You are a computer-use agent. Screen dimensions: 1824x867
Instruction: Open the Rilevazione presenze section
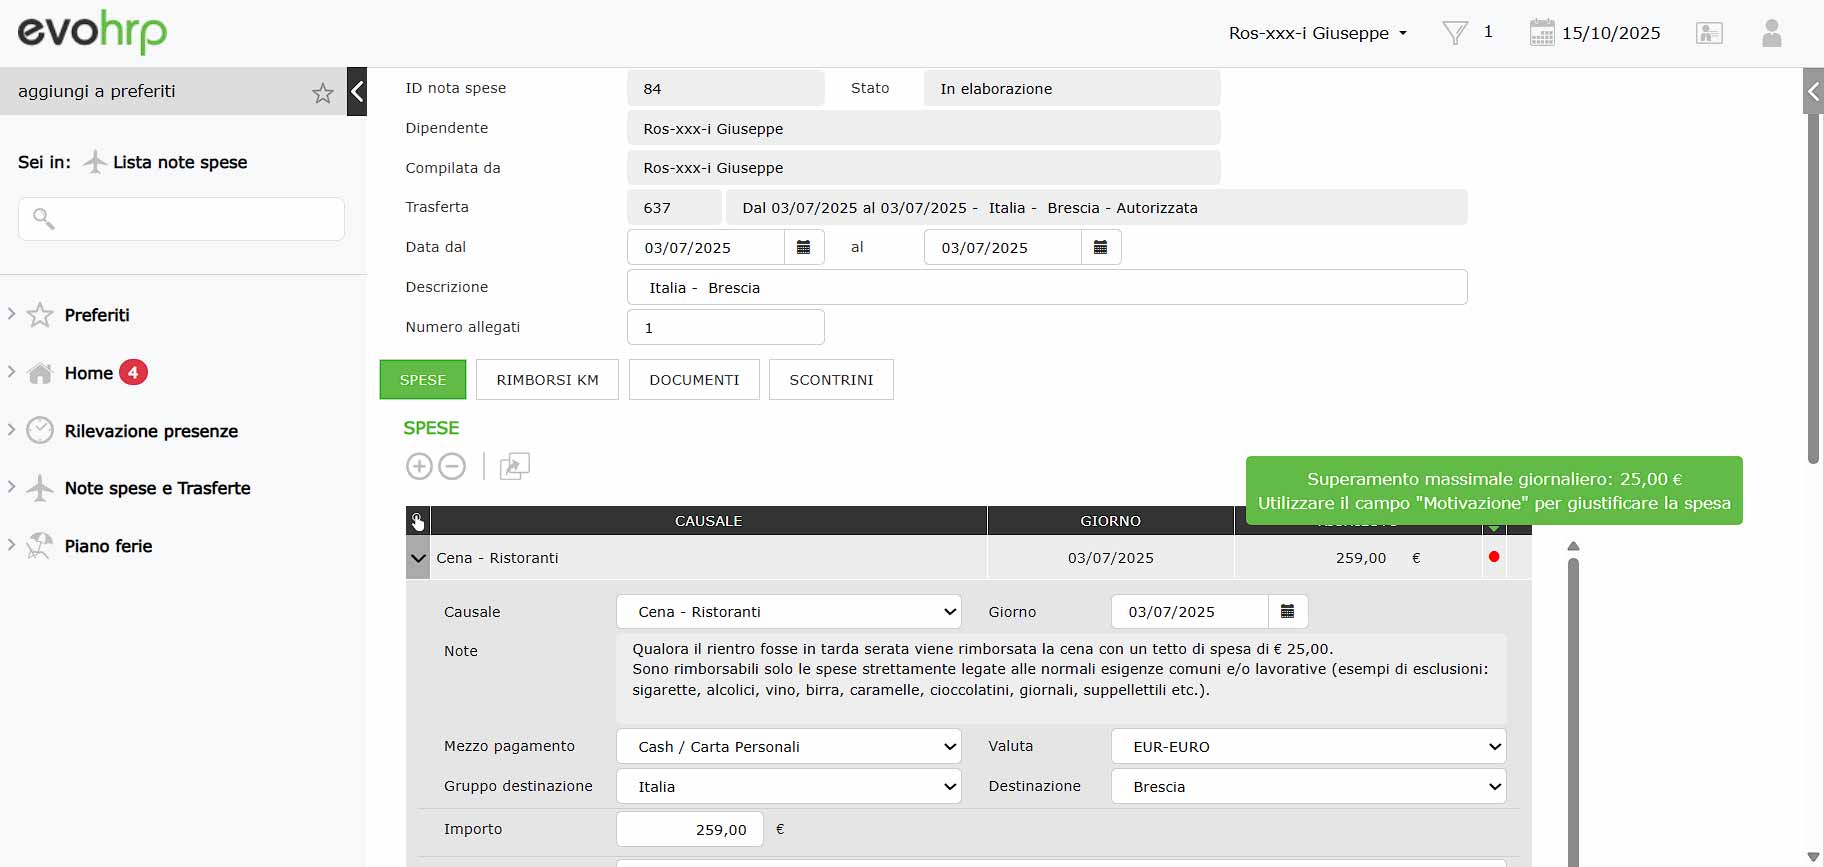[151, 431]
